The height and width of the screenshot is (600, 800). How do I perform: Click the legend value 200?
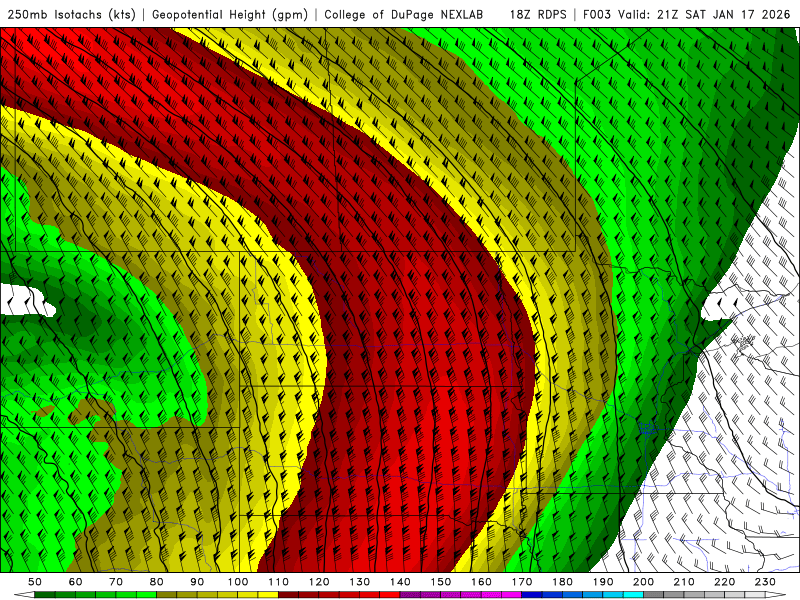pyautogui.click(x=643, y=582)
